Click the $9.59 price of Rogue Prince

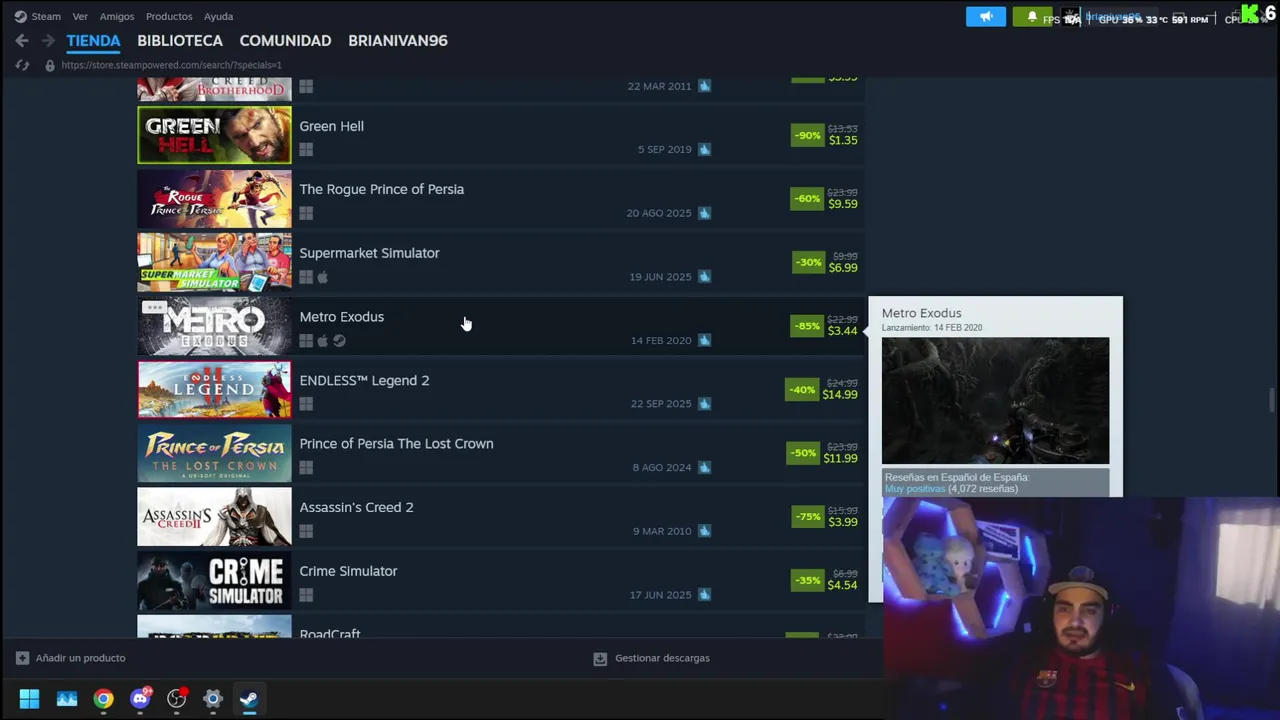pos(843,204)
